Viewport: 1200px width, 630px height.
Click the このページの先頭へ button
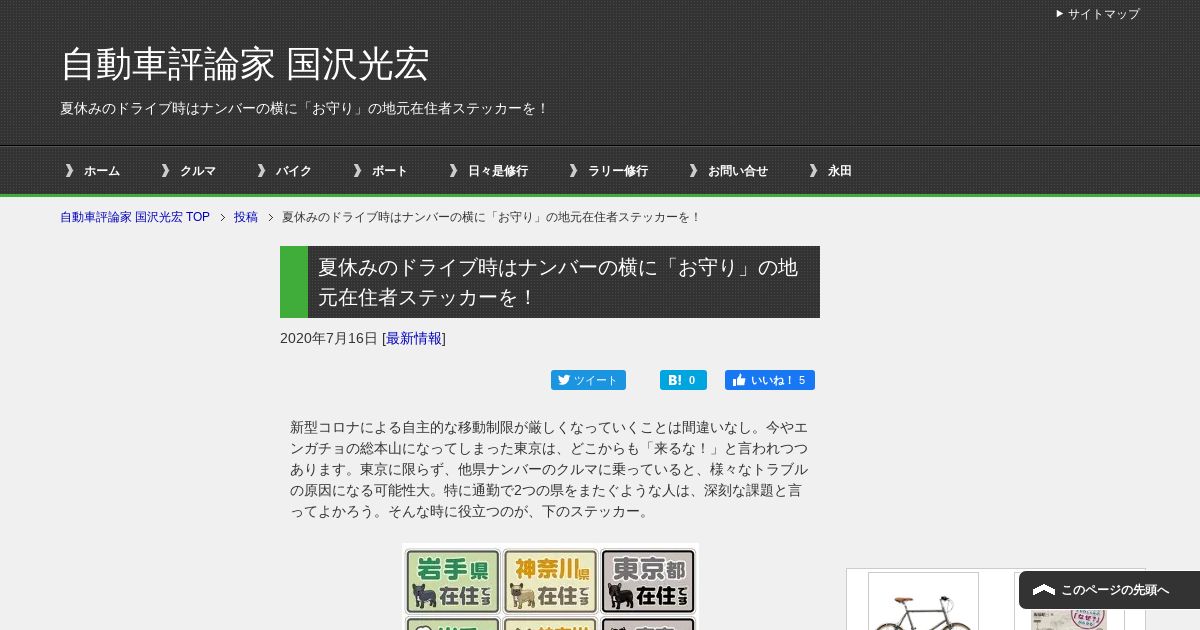tap(1109, 590)
